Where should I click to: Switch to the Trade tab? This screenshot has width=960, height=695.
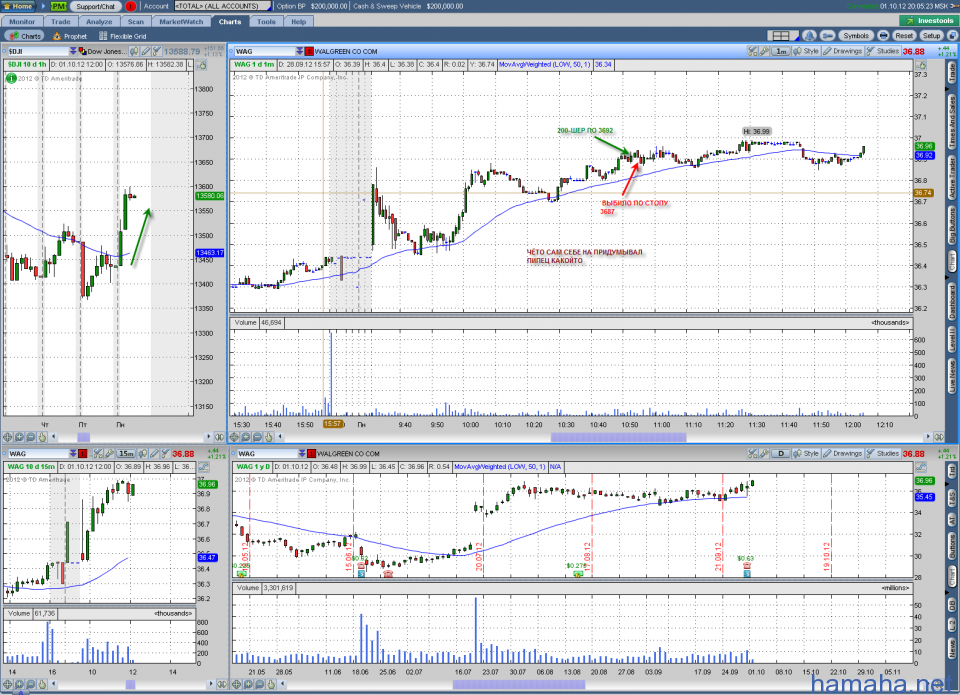tap(61, 21)
